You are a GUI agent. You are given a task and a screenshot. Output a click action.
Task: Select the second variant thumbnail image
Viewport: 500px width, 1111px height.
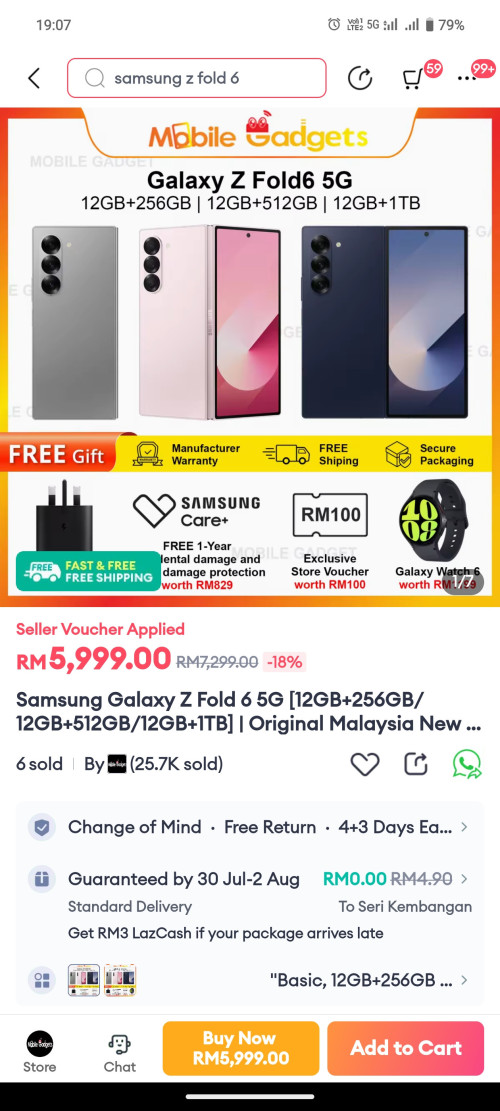[120, 981]
